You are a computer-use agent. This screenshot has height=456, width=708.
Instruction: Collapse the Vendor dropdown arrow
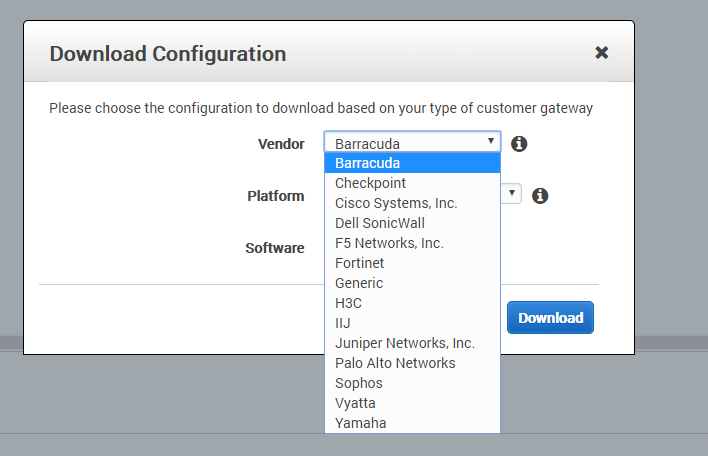click(491, 141)
